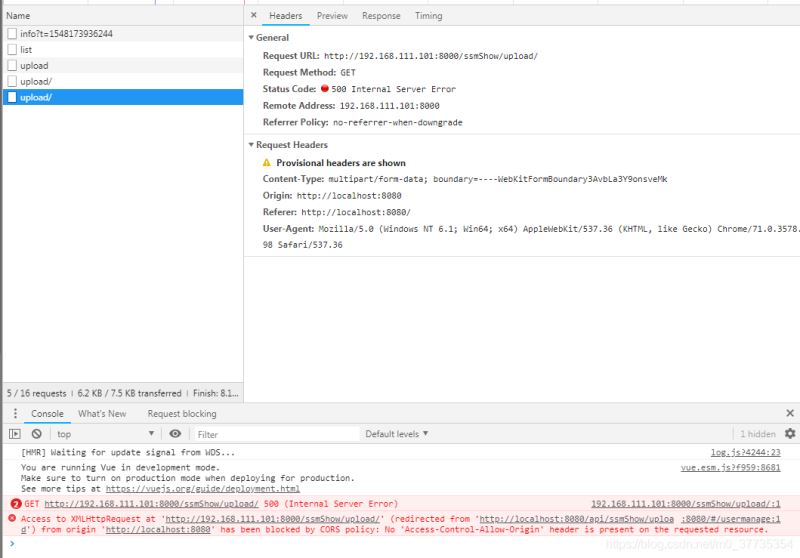Open the :8080/#/usermanage:1 source link
Image resolution: width=800 pixels, height=558 pixels.
(x=731, y=519)
